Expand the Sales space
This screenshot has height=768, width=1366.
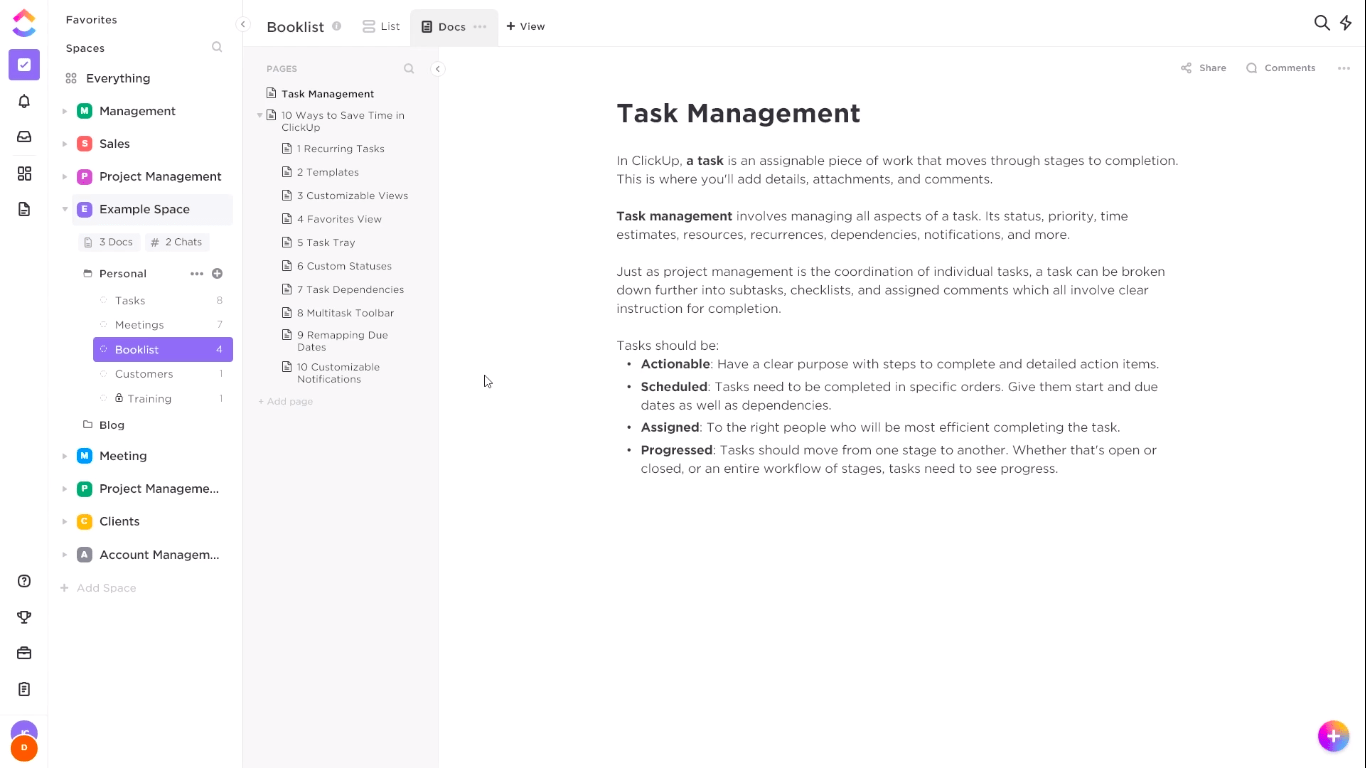pyautogui.click(x=65, y=144)
